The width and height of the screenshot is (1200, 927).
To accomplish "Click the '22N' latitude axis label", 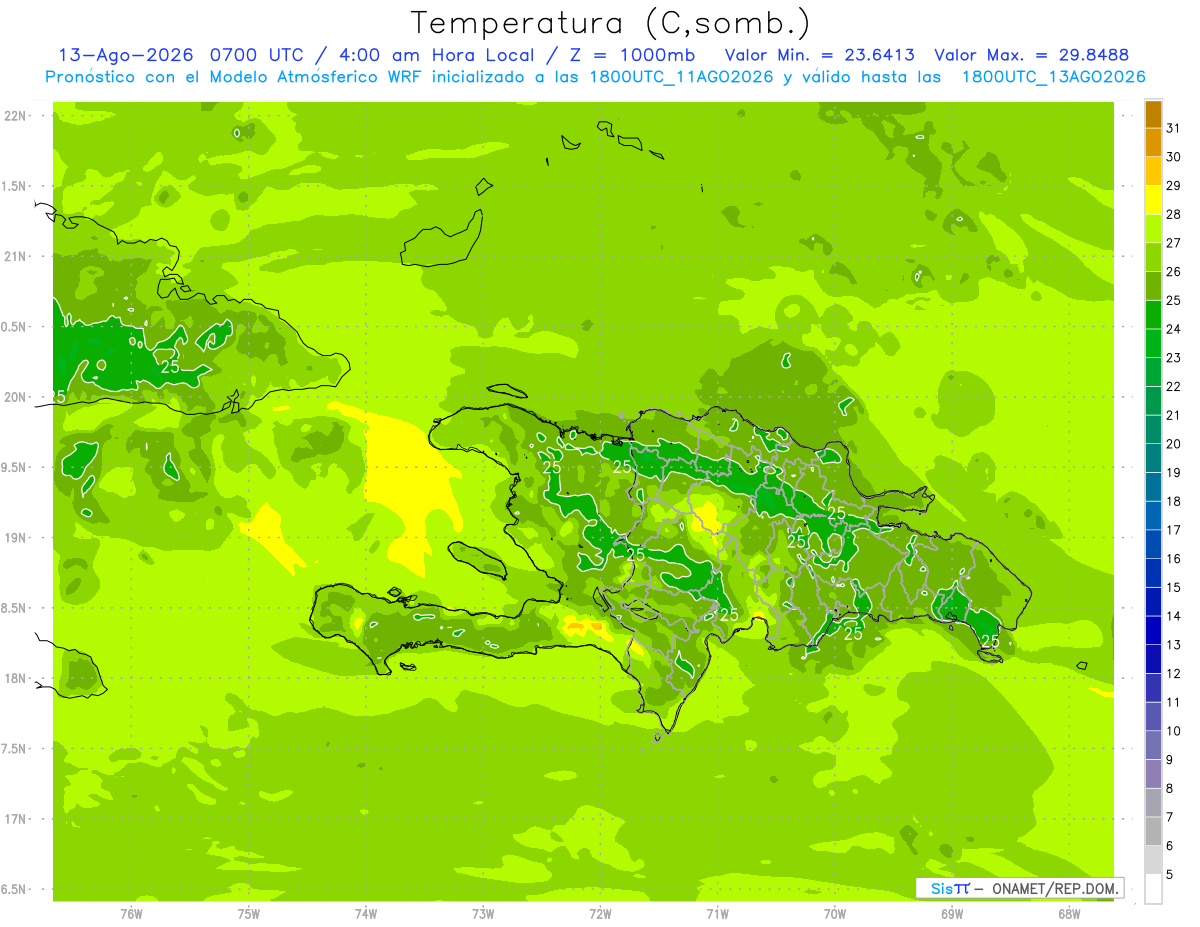I will tap(14, 116).
